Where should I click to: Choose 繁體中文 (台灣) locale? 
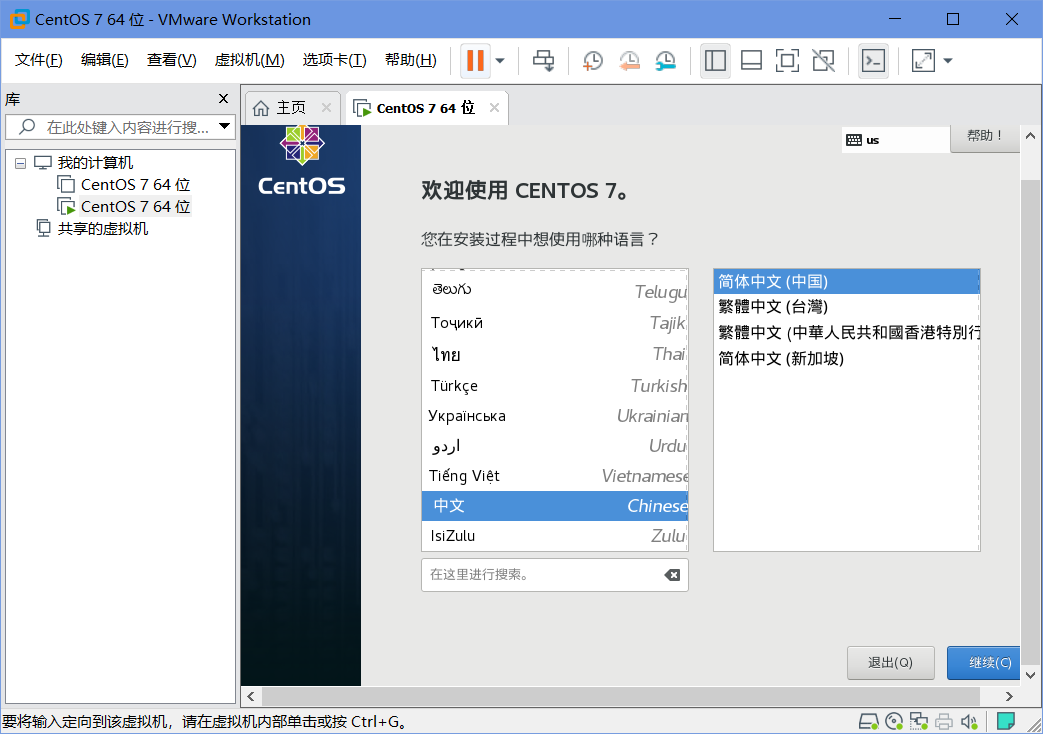tap(846, 307)
